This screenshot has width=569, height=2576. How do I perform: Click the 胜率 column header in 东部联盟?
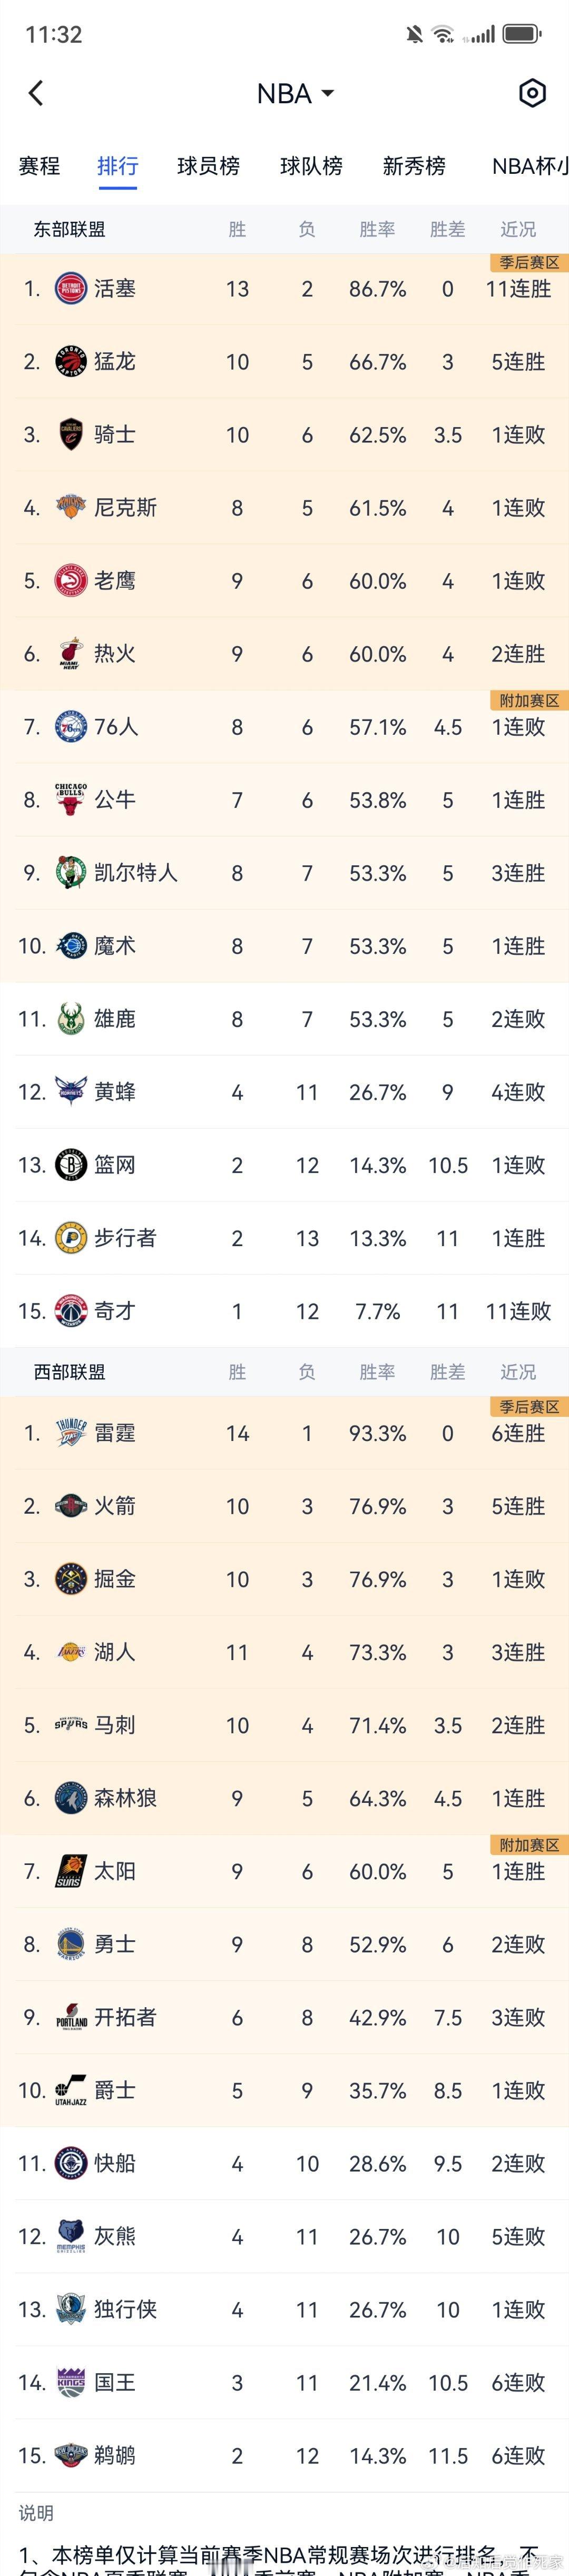pyautogui.click(x=377, y=229)
